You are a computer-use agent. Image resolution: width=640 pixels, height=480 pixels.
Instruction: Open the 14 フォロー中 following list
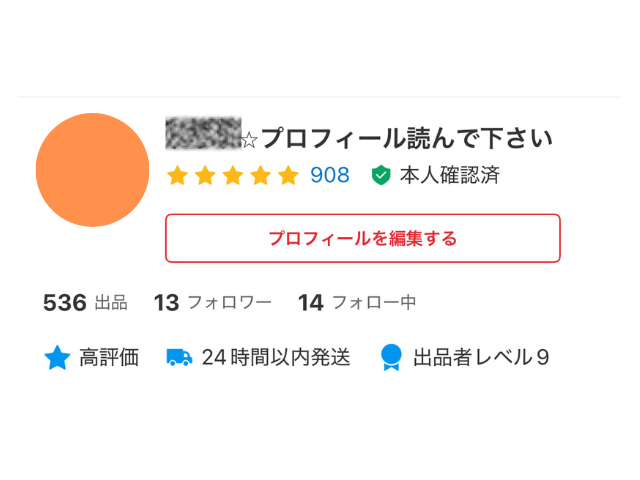click(x=357, y=302)
